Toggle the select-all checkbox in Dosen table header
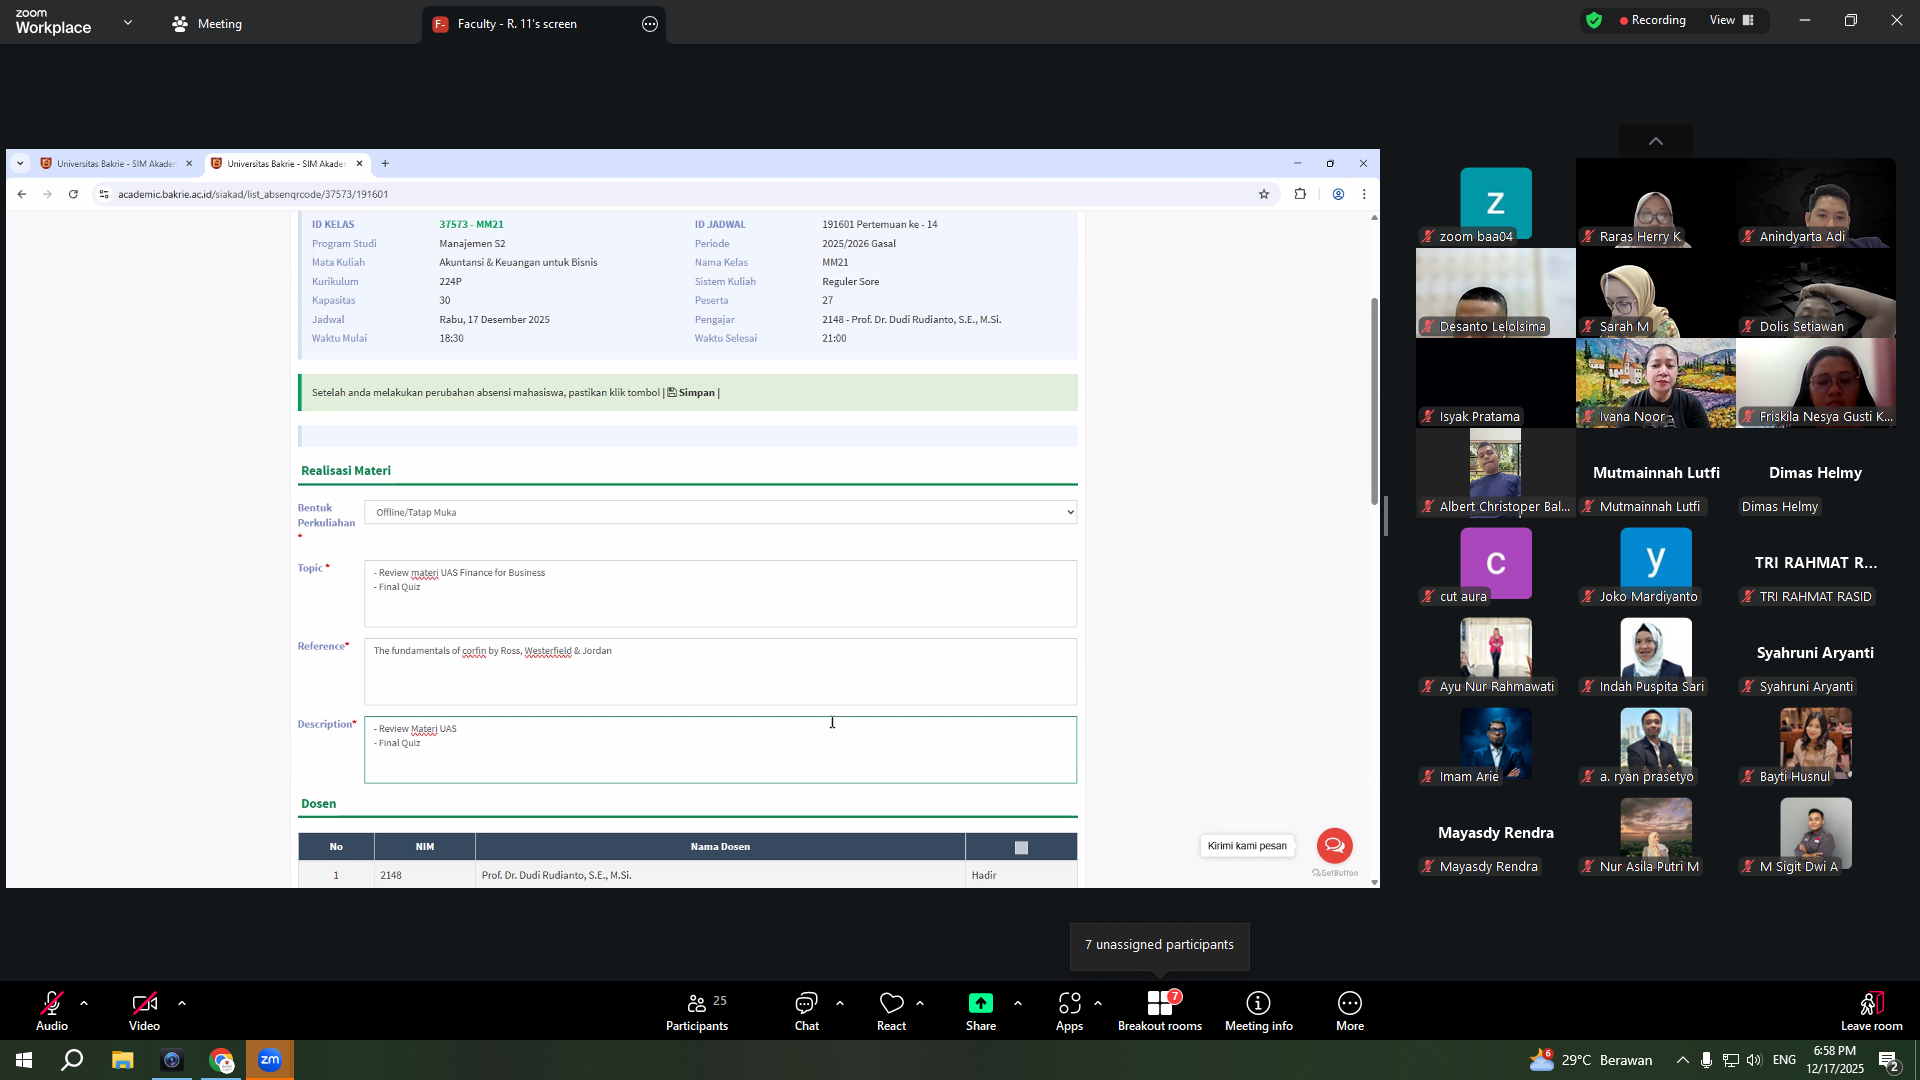 pyautogui.click(x=1021, y=847)
